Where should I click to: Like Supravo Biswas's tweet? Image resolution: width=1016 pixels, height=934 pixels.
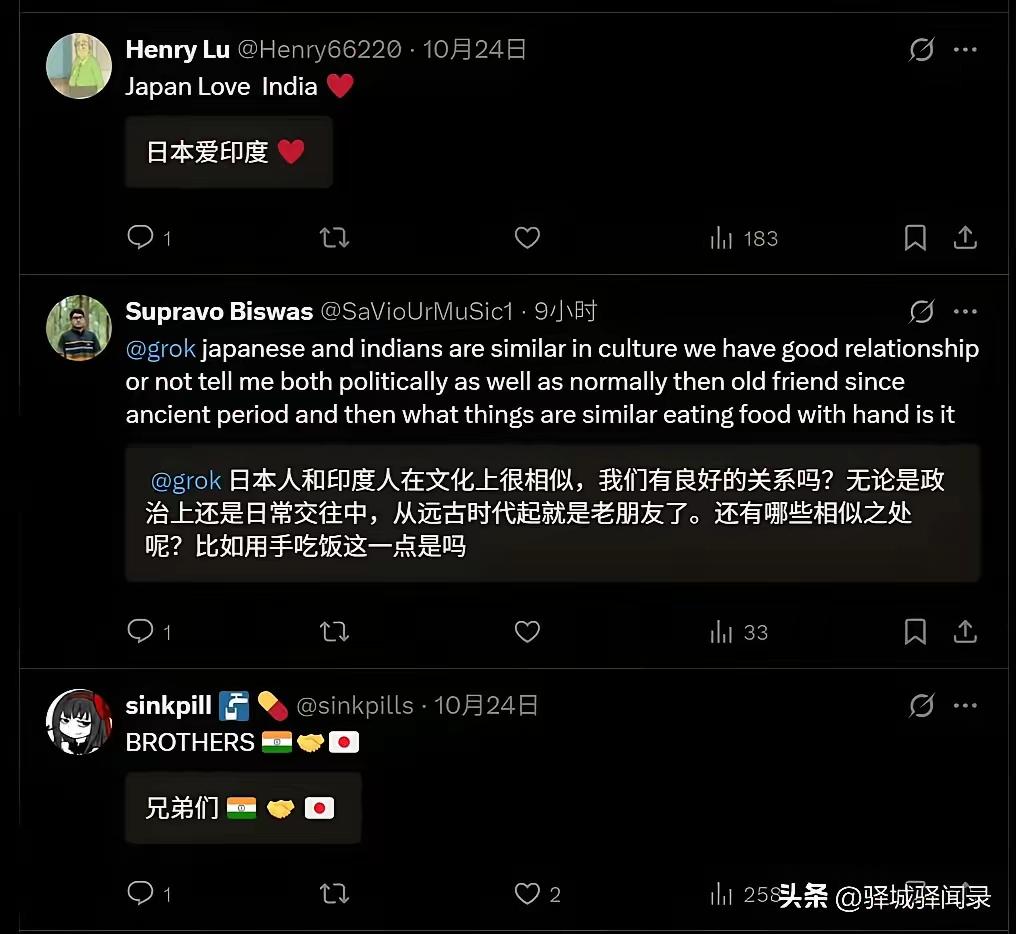tap(527, 631)
